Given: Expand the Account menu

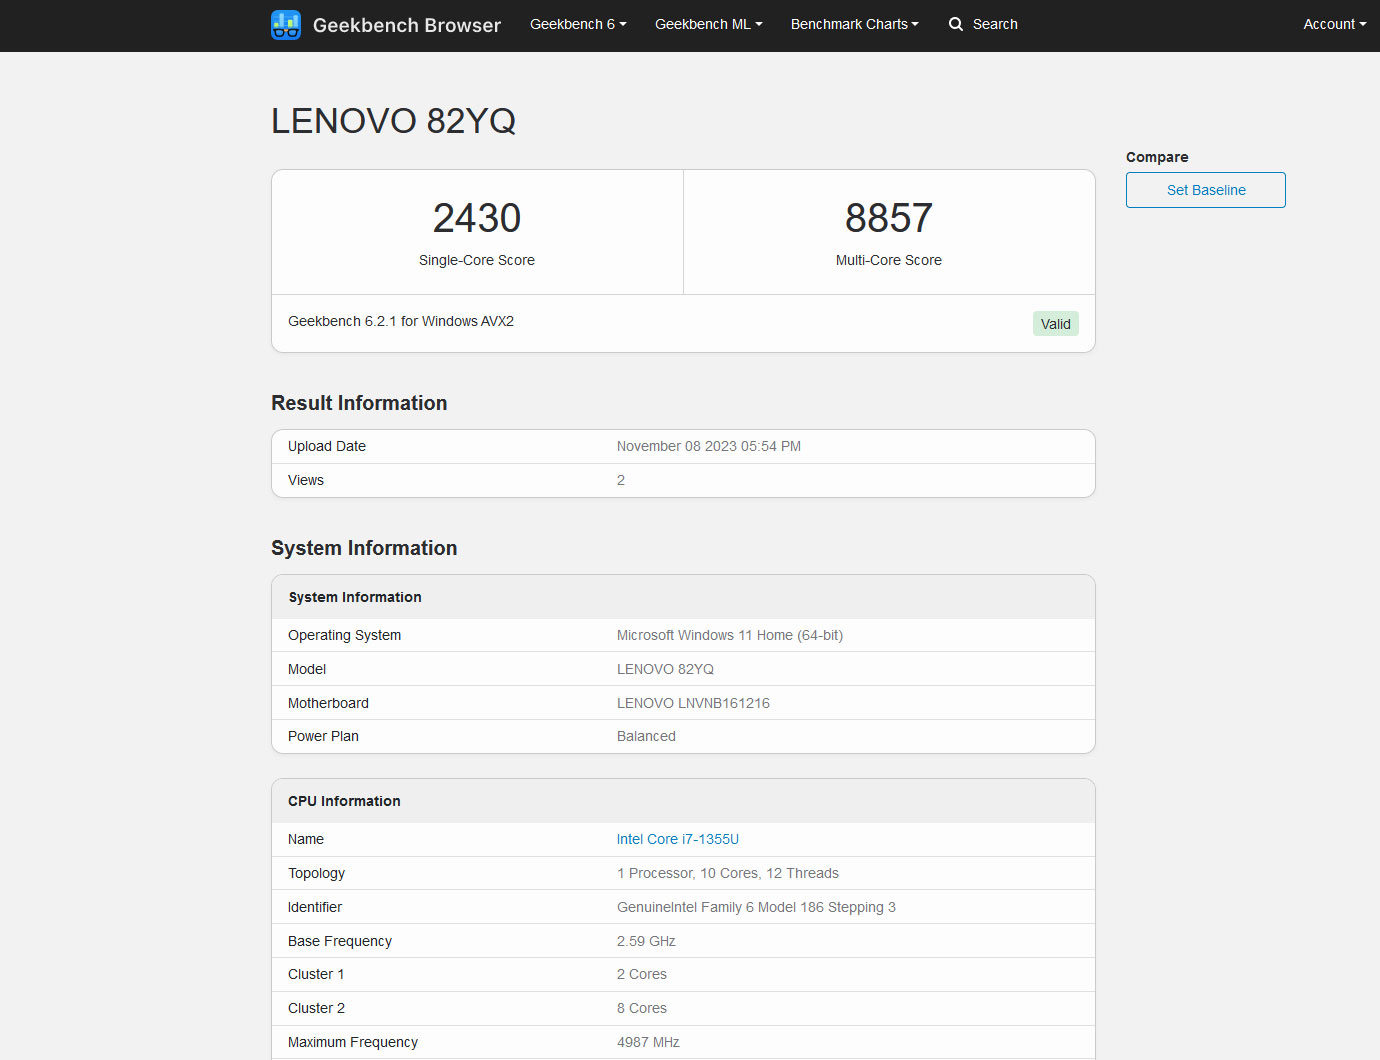Looking at the screenshot, I should (1334, 24).
